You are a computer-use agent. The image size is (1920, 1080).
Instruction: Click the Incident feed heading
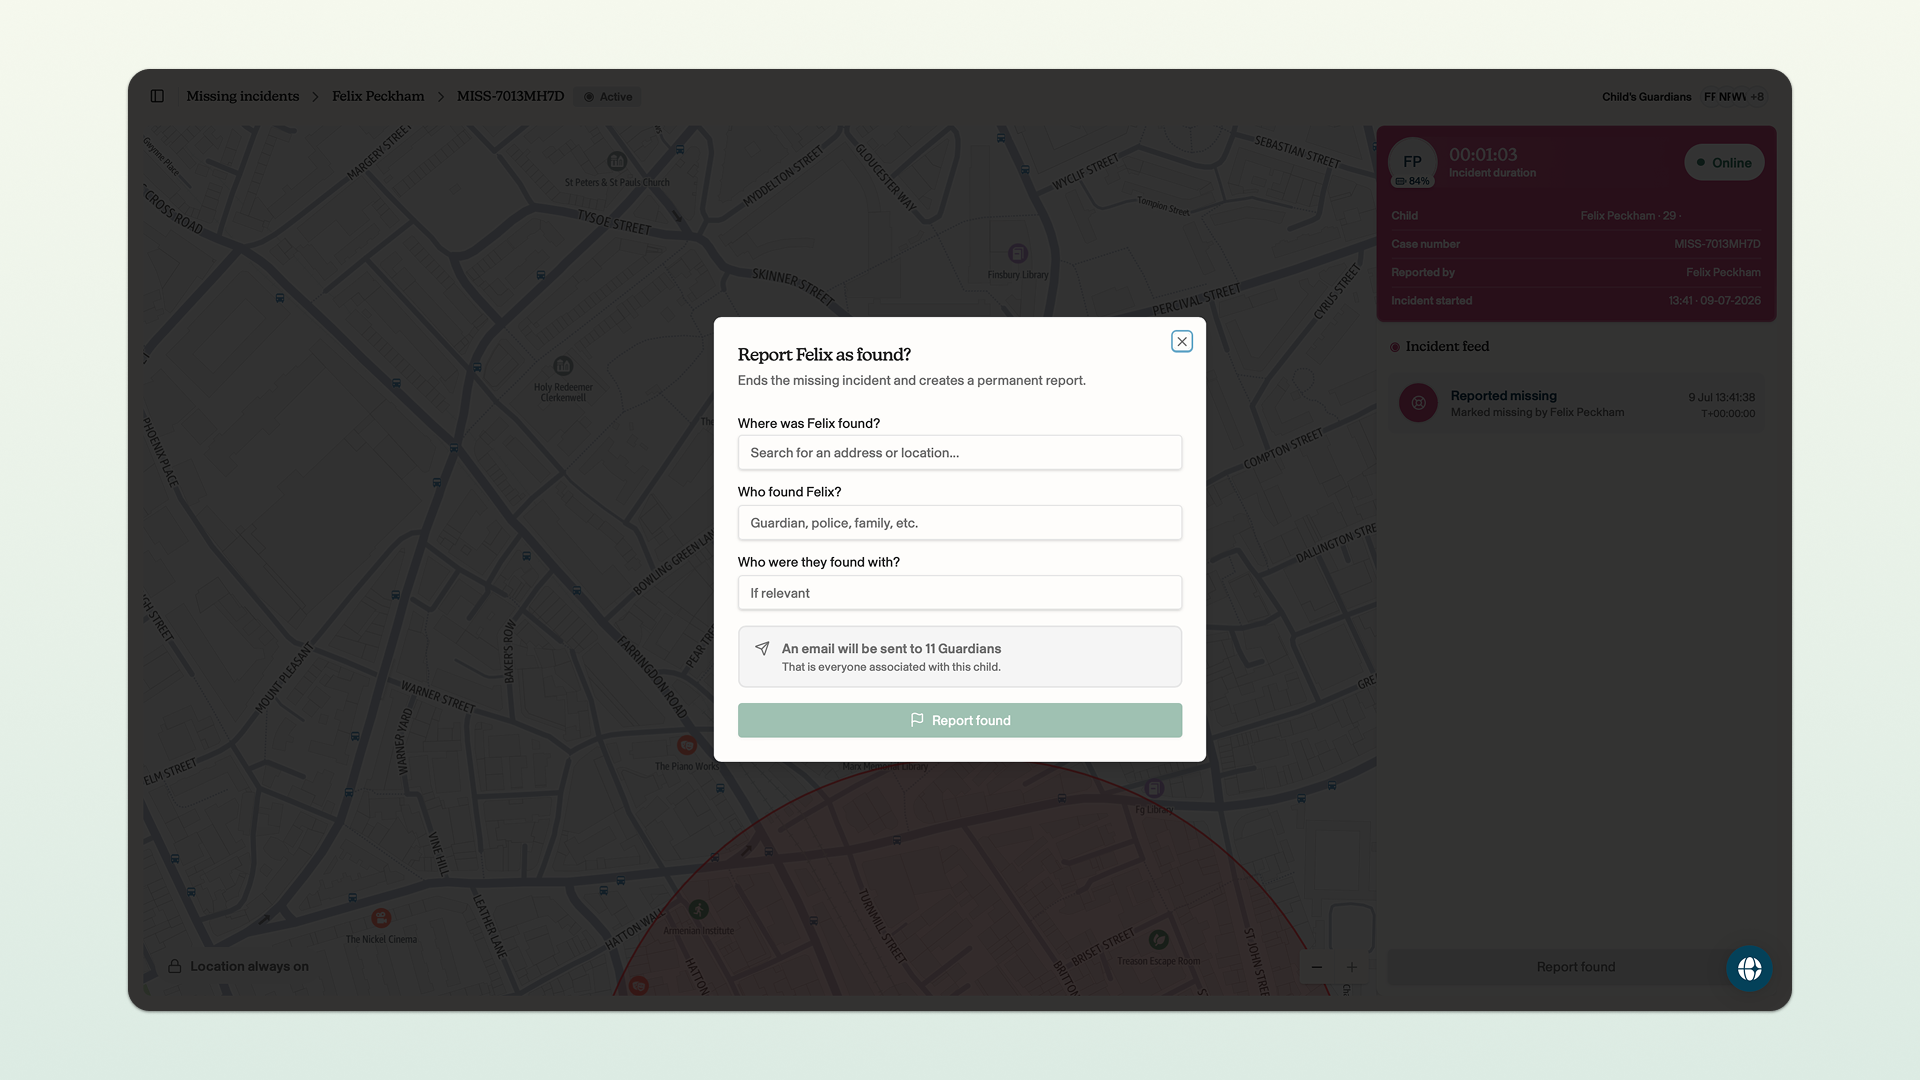(1447, 346)
